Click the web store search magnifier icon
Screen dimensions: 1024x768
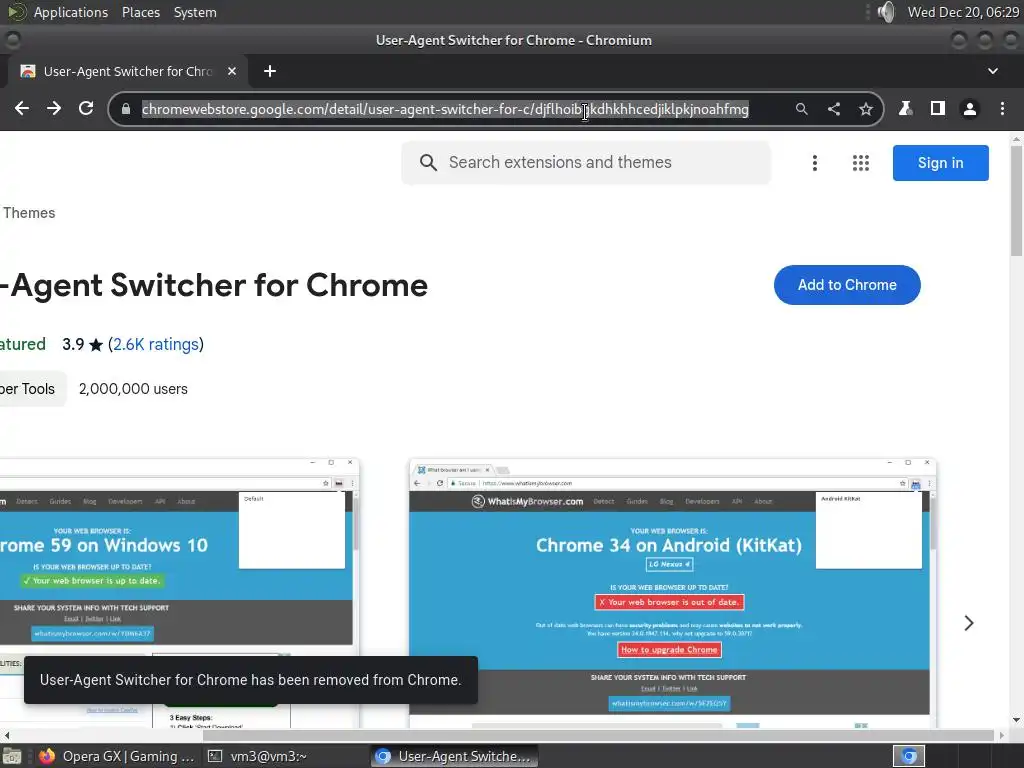(x=428, y=163)
